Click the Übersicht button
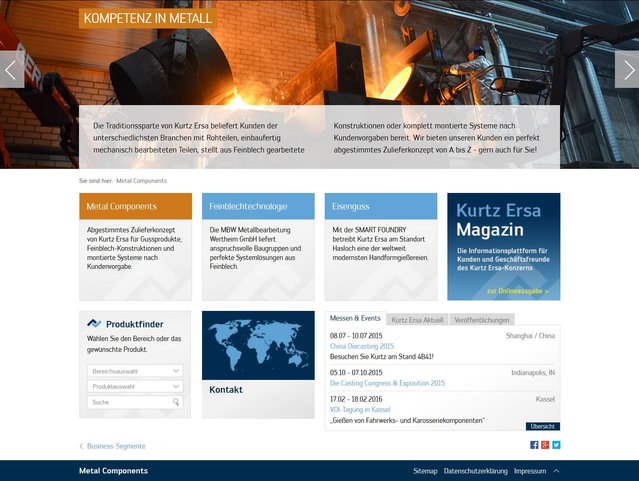Screen dimensions: 639x481 [543, 426]
